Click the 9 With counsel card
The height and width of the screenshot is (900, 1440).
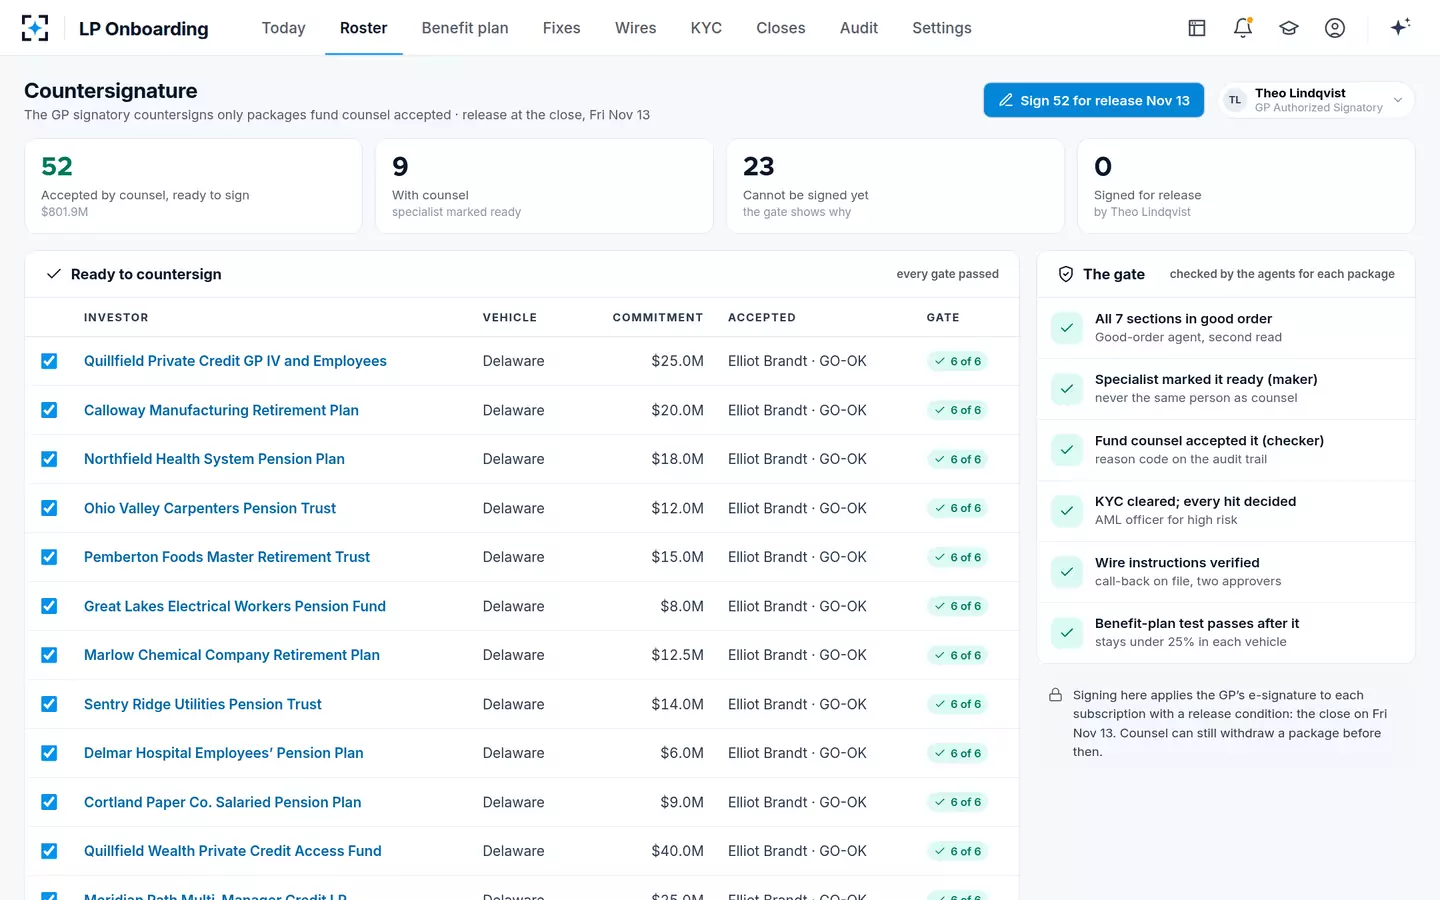(544, 186)
